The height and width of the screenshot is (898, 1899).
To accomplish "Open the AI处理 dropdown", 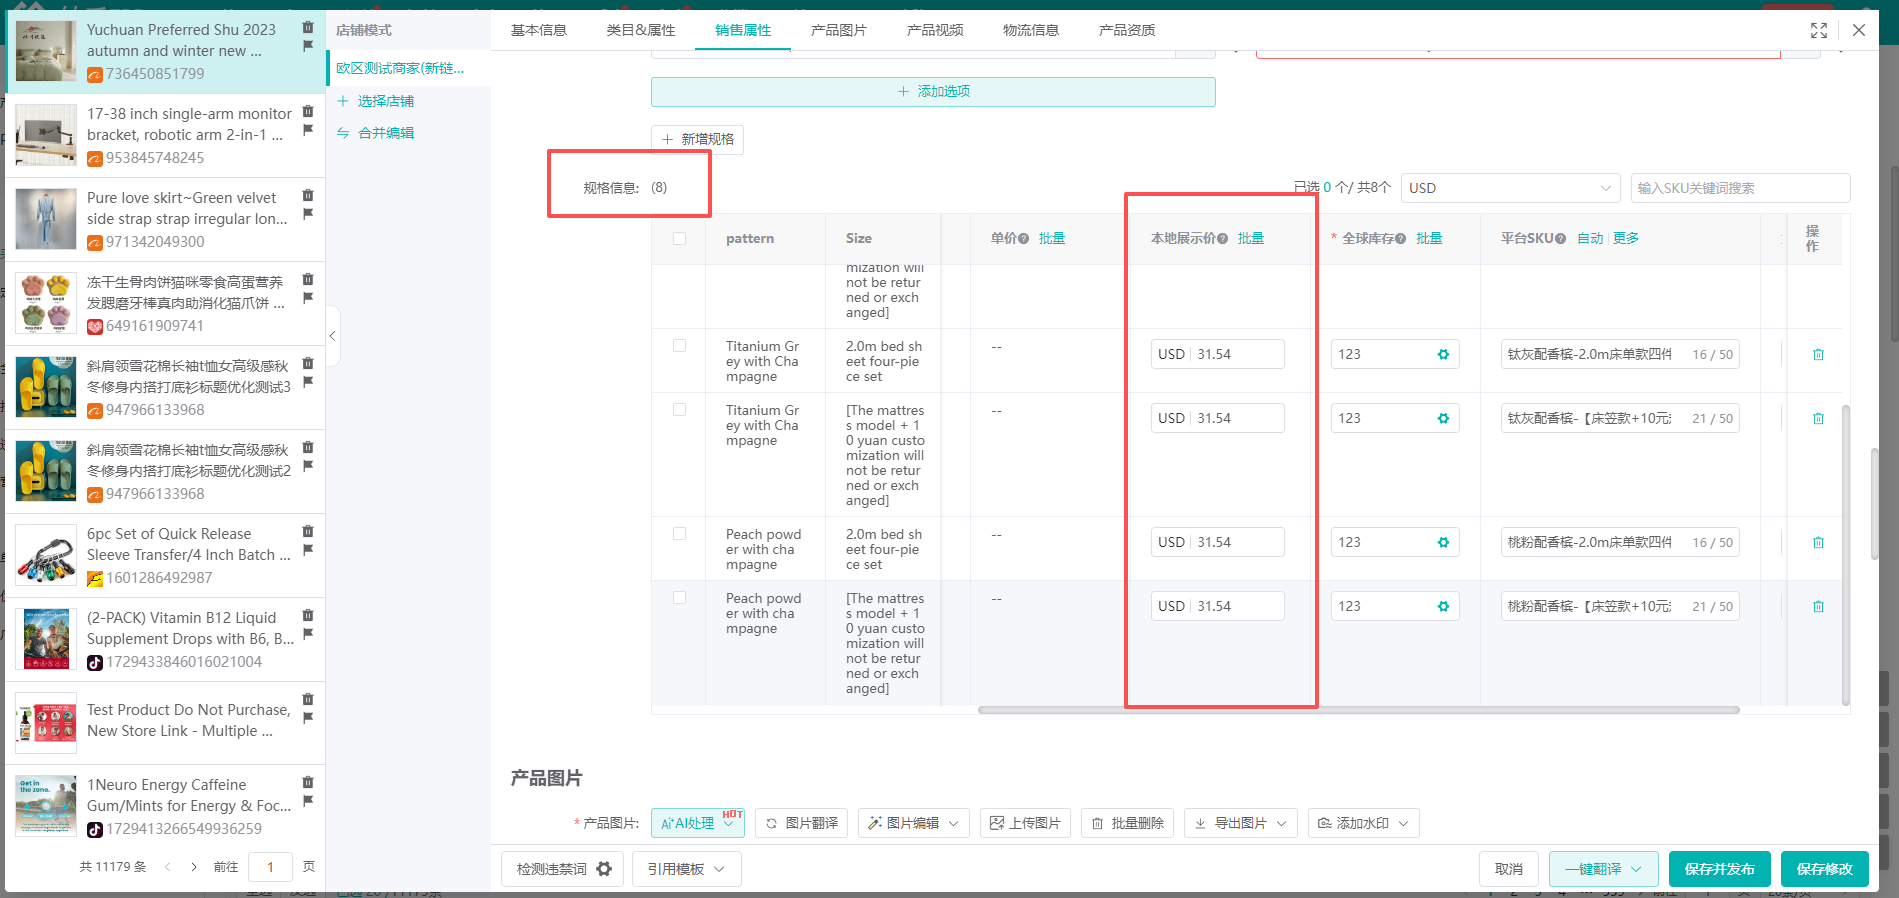I will point(698,823).
